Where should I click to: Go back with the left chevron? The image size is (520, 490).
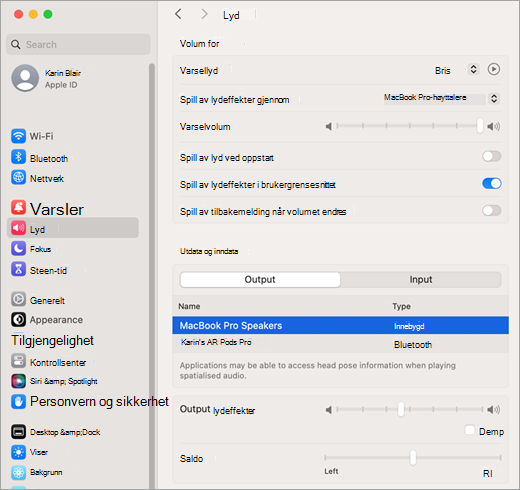[178, 14]
